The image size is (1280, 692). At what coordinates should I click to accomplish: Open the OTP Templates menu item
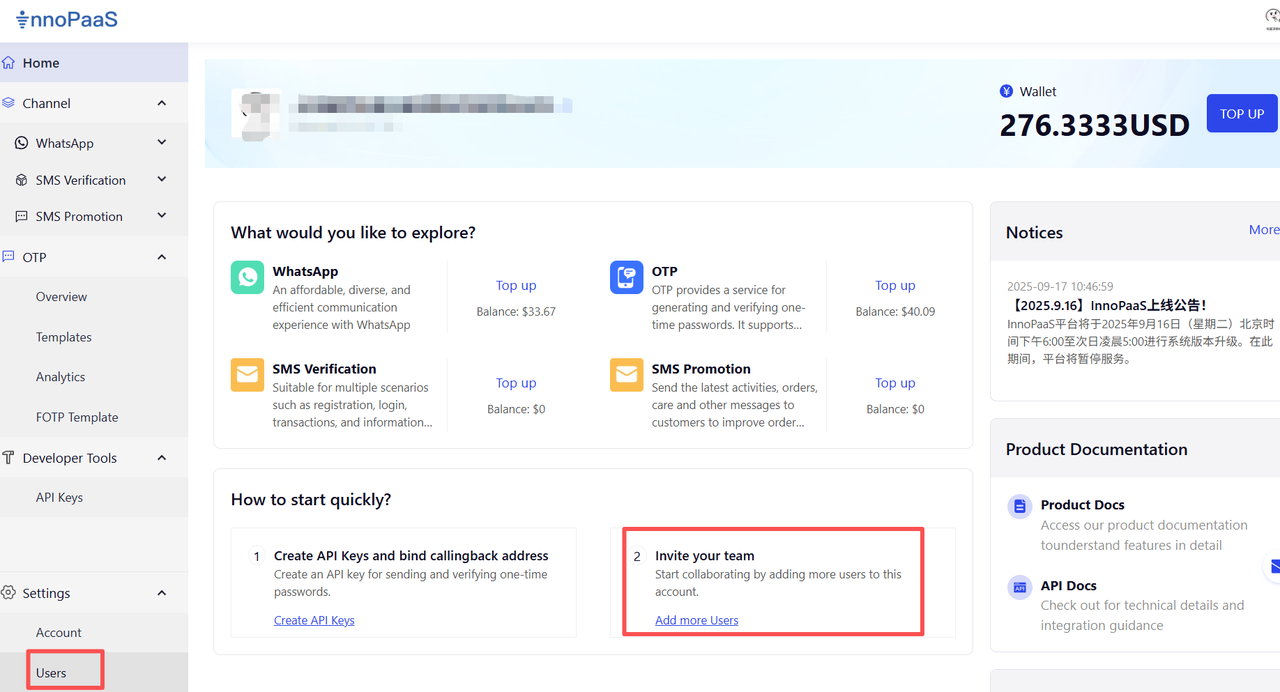(64, 337)
